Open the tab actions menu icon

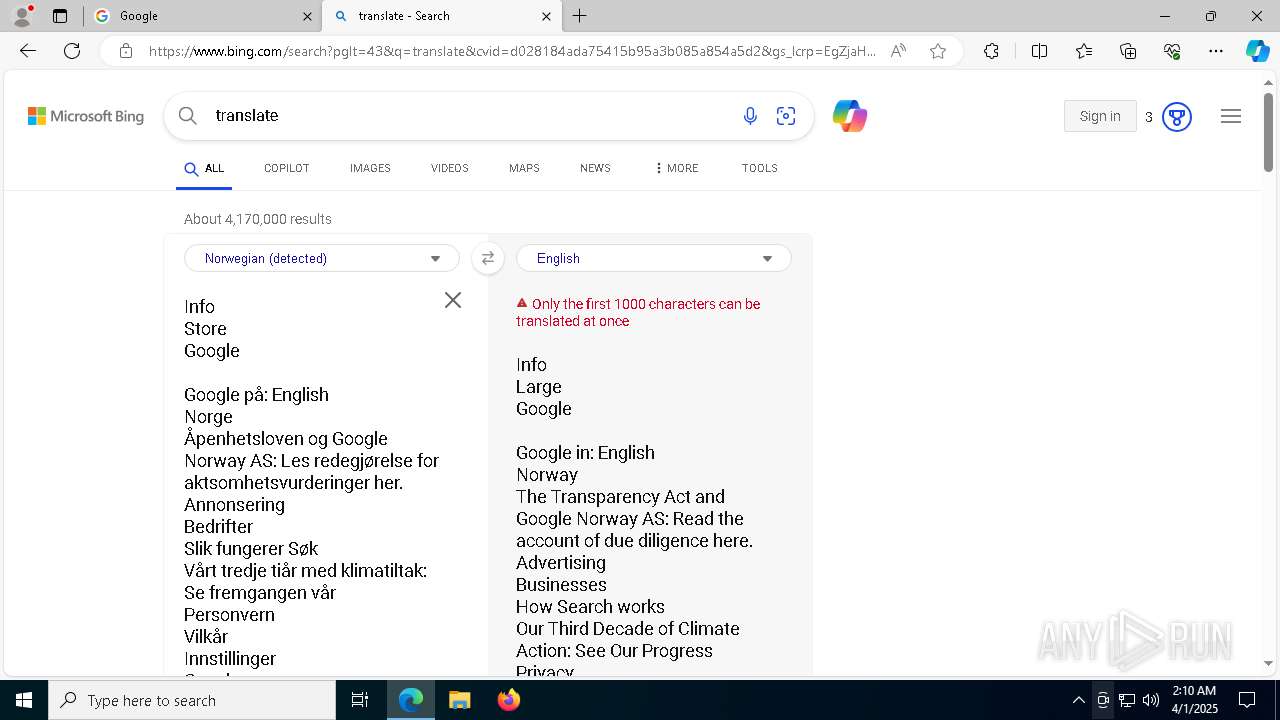60,16
